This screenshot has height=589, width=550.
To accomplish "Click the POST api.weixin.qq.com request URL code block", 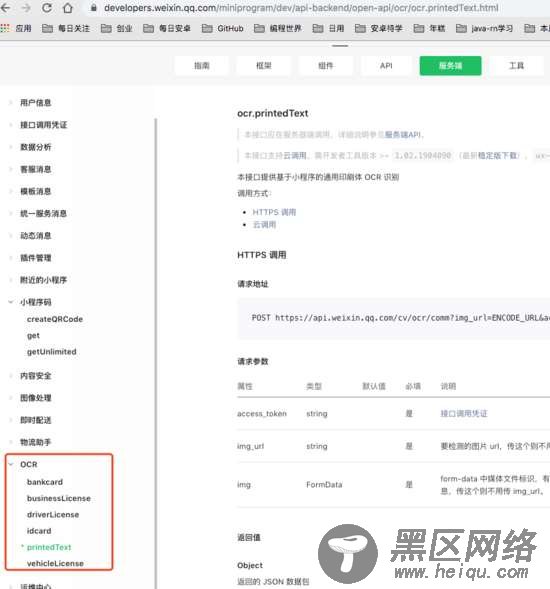I will click(x=393, y=318).
